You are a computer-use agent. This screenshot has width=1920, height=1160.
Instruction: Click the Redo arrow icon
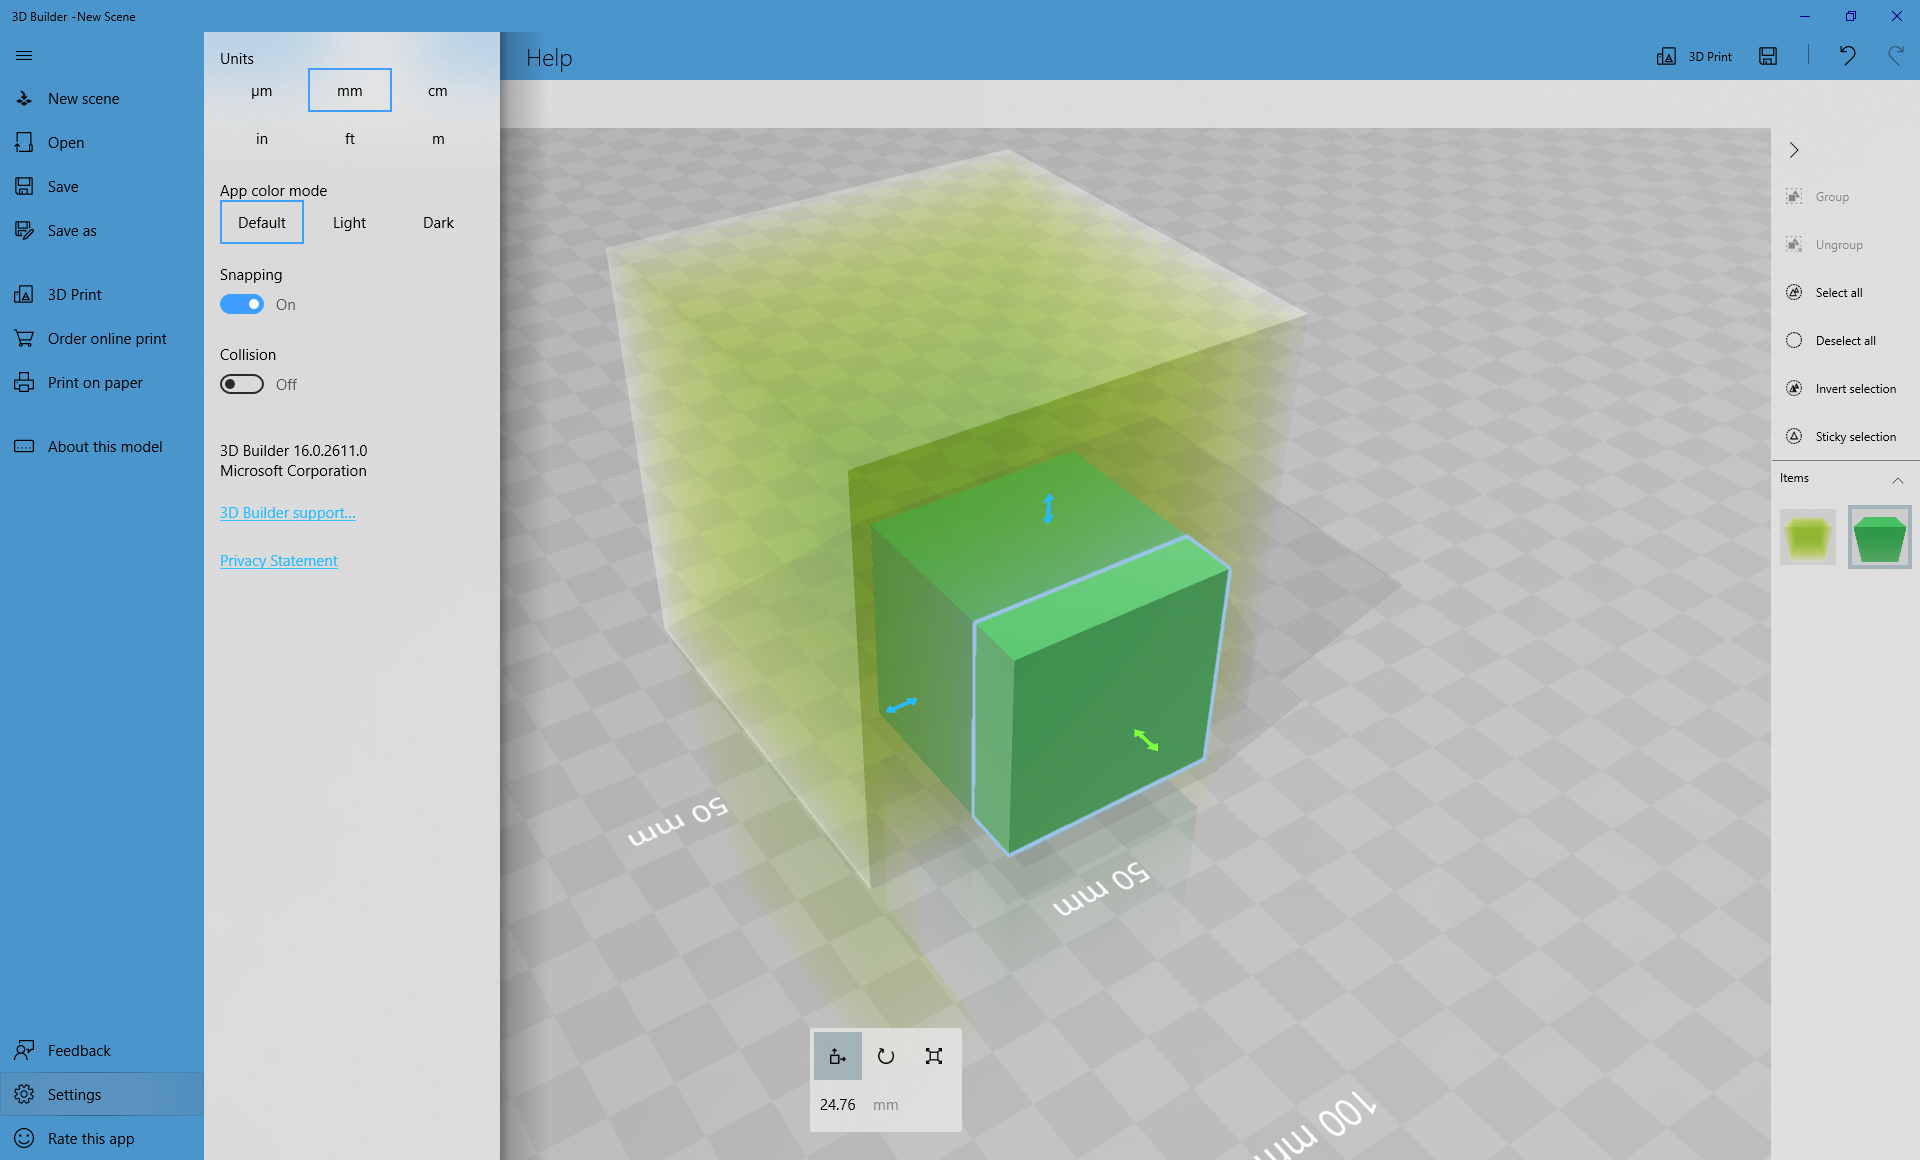[x=1895, y=56]
